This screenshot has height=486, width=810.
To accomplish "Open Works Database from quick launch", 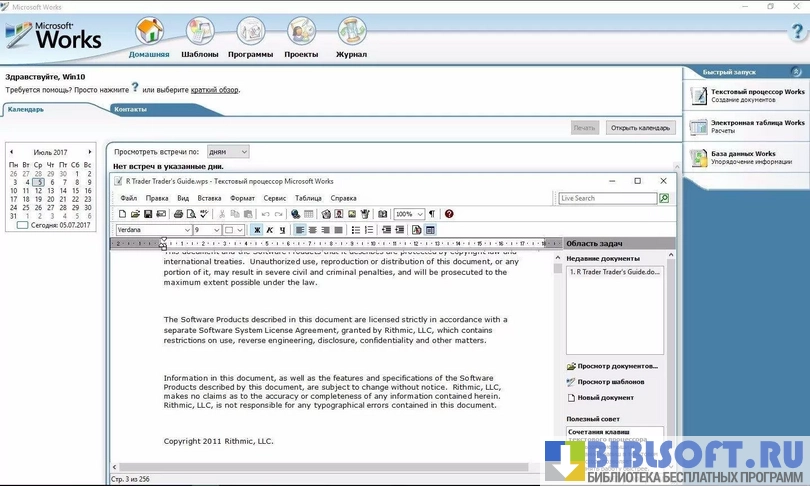I will tap(746, 157).
